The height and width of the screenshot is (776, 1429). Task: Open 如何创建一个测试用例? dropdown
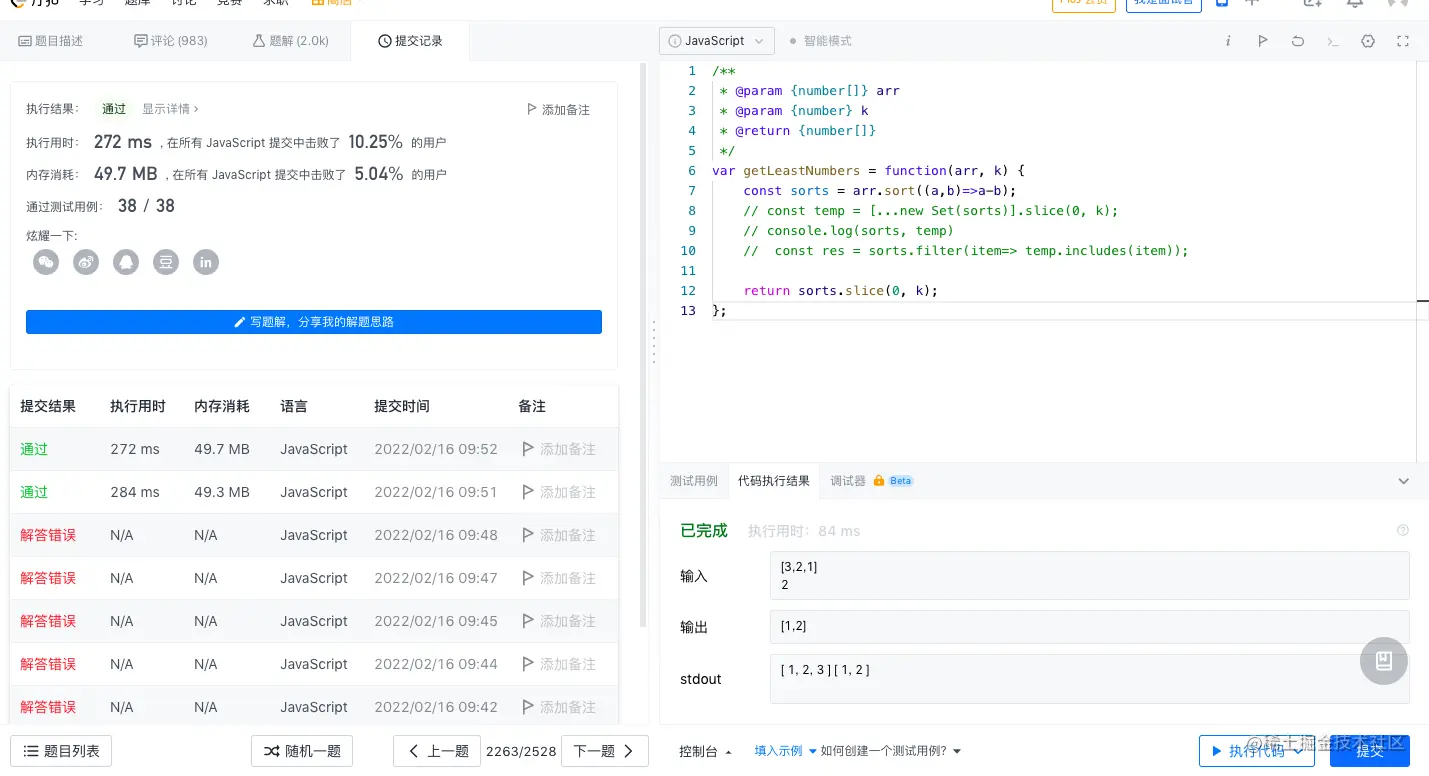pyautogui.click(x=891, y=751)
